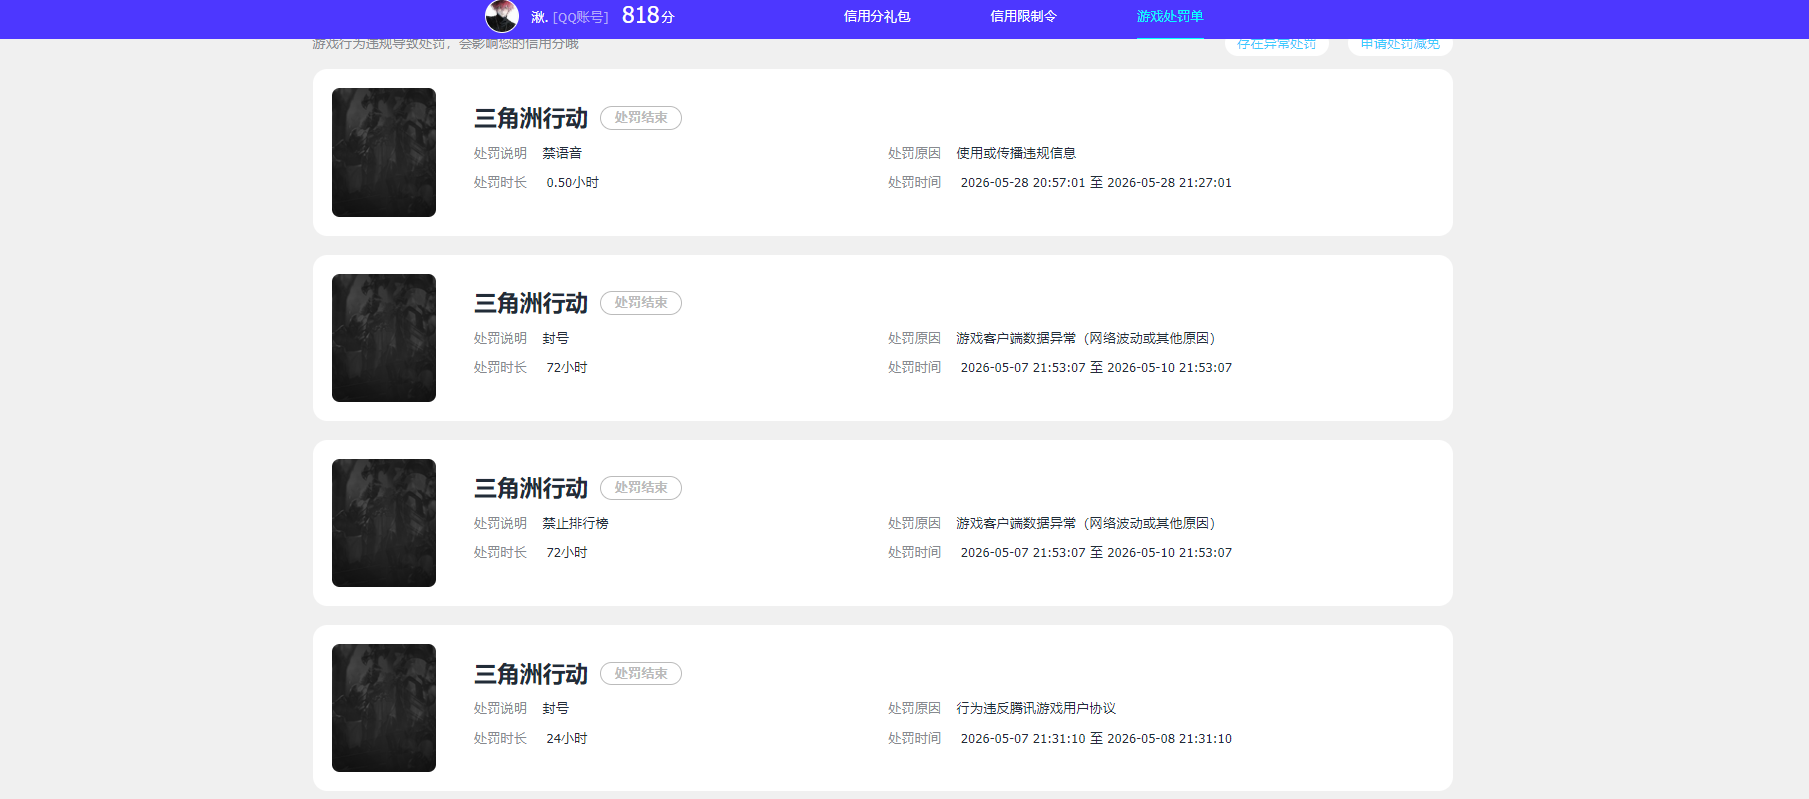1809x799 pixels.
Task: Select the 游戏处罚单 tab
Action: coord(1170,16)
